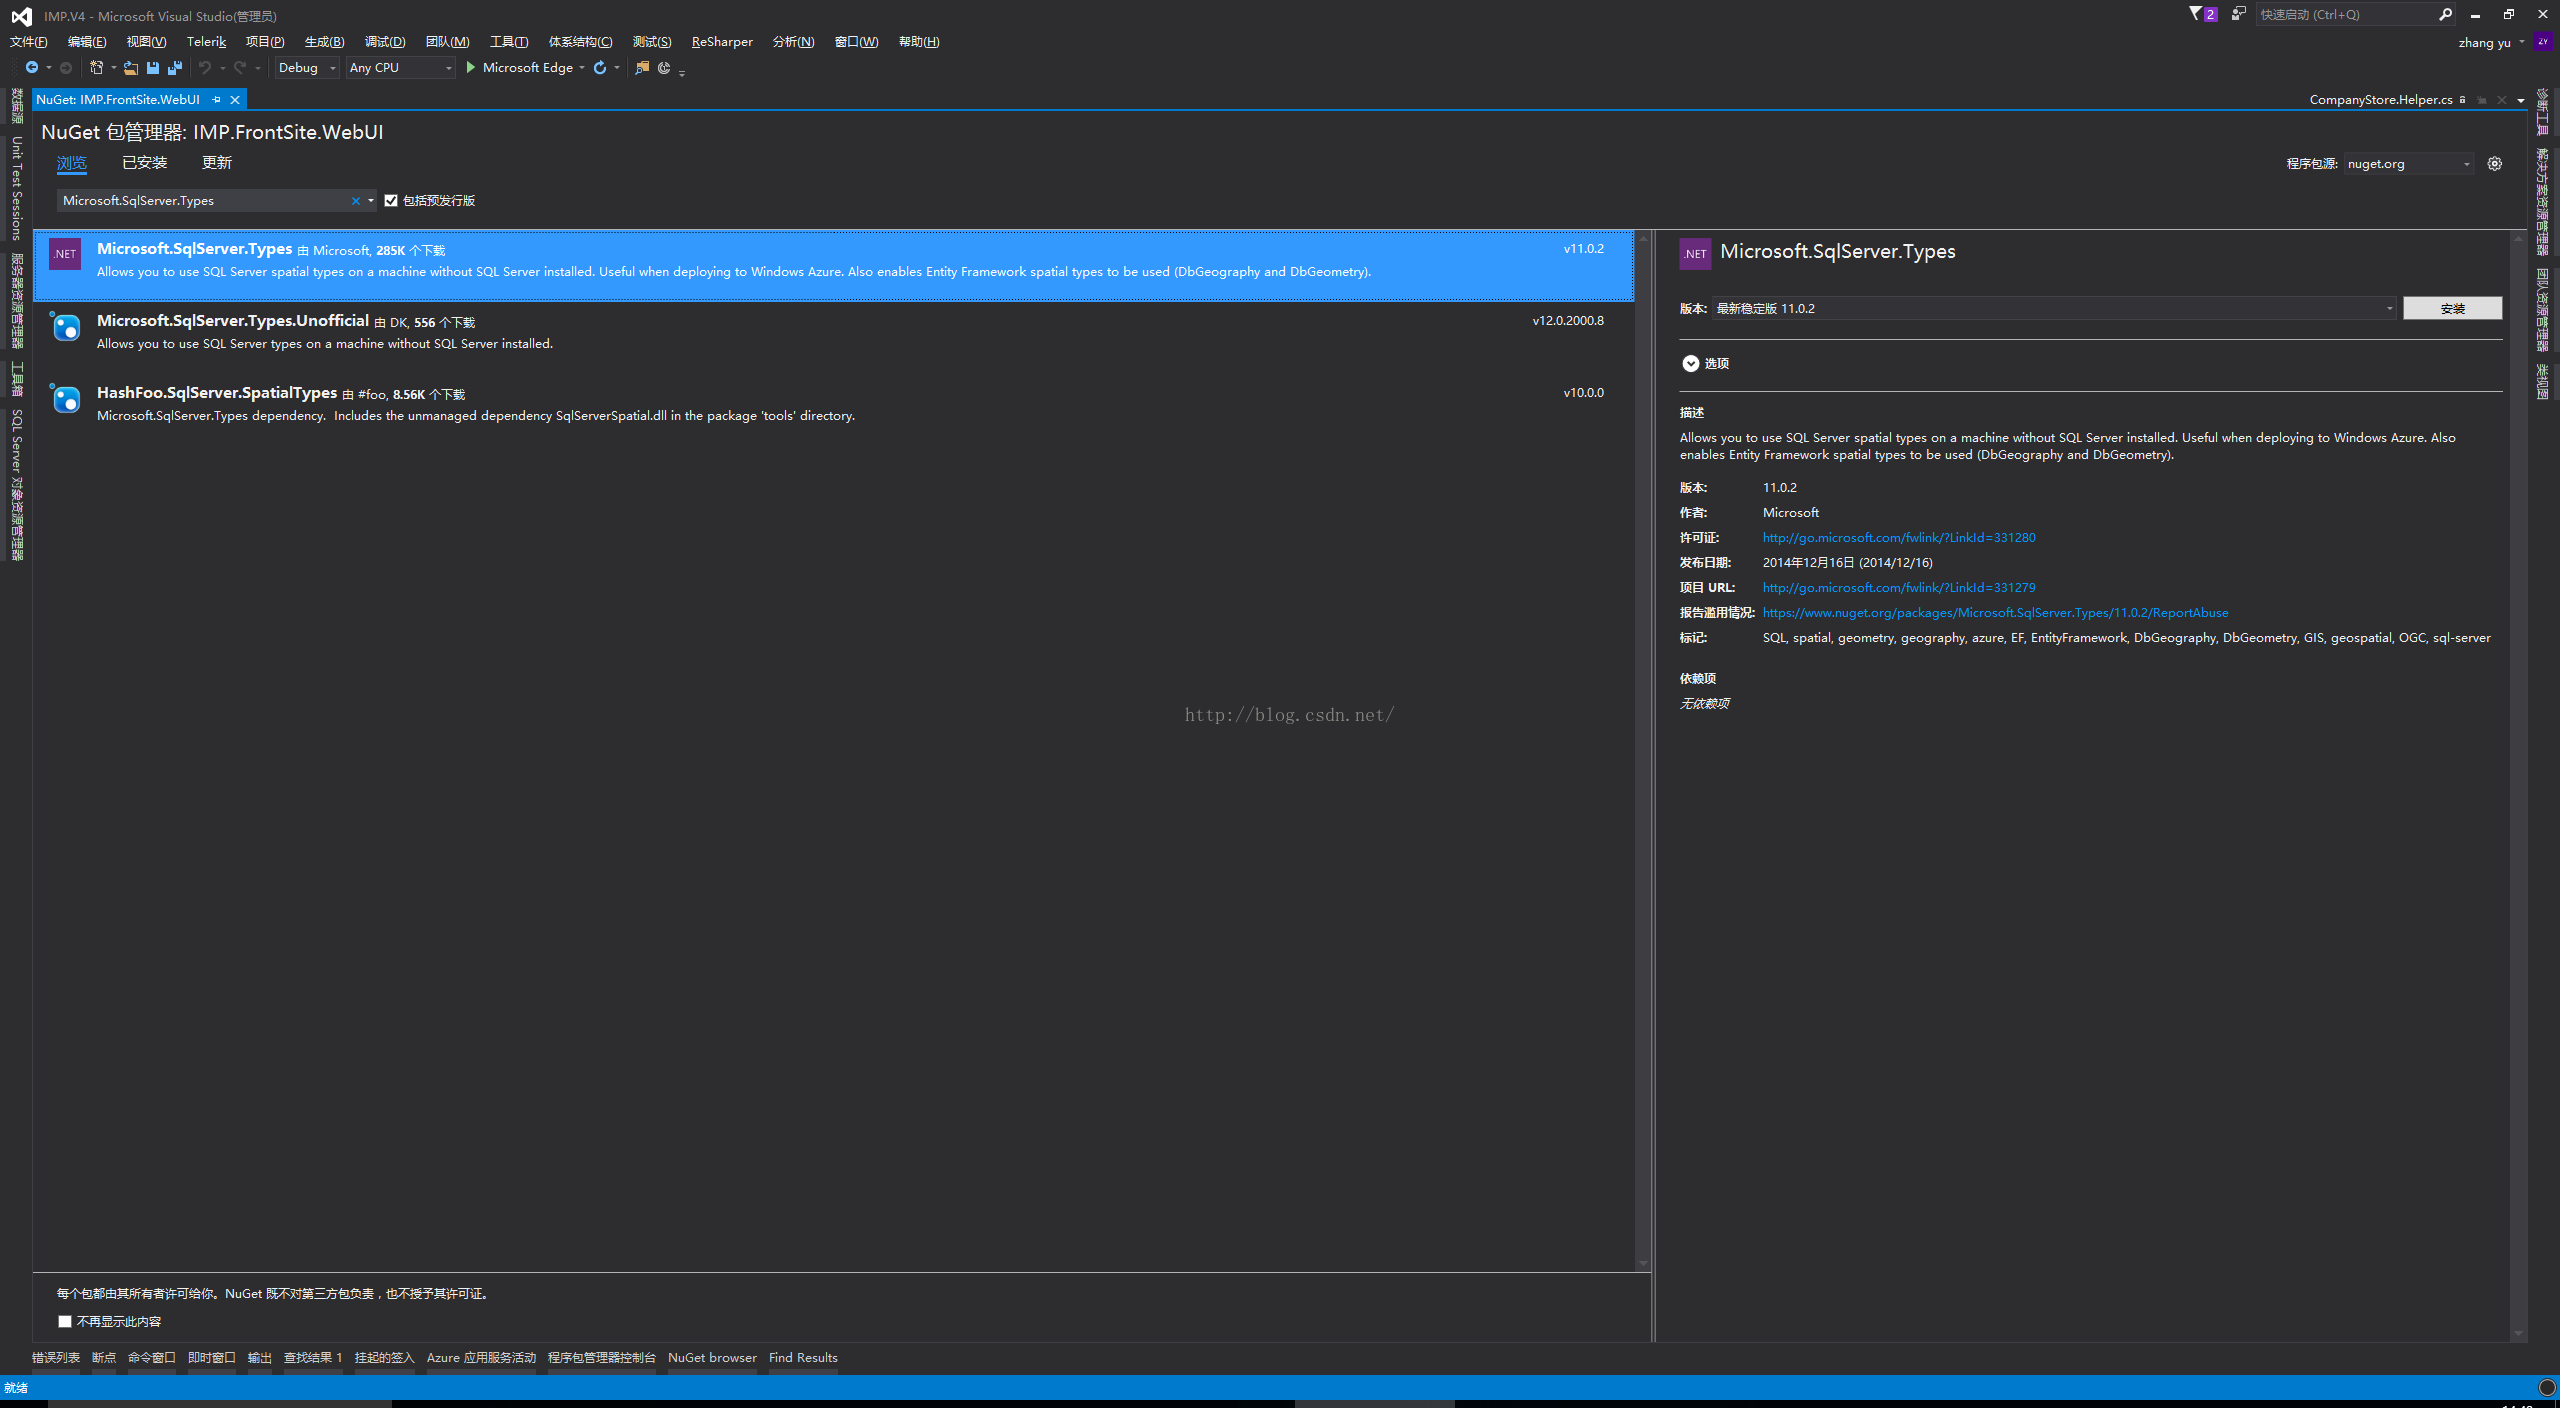Open the search history dropdown arrow

click(371, 201)
